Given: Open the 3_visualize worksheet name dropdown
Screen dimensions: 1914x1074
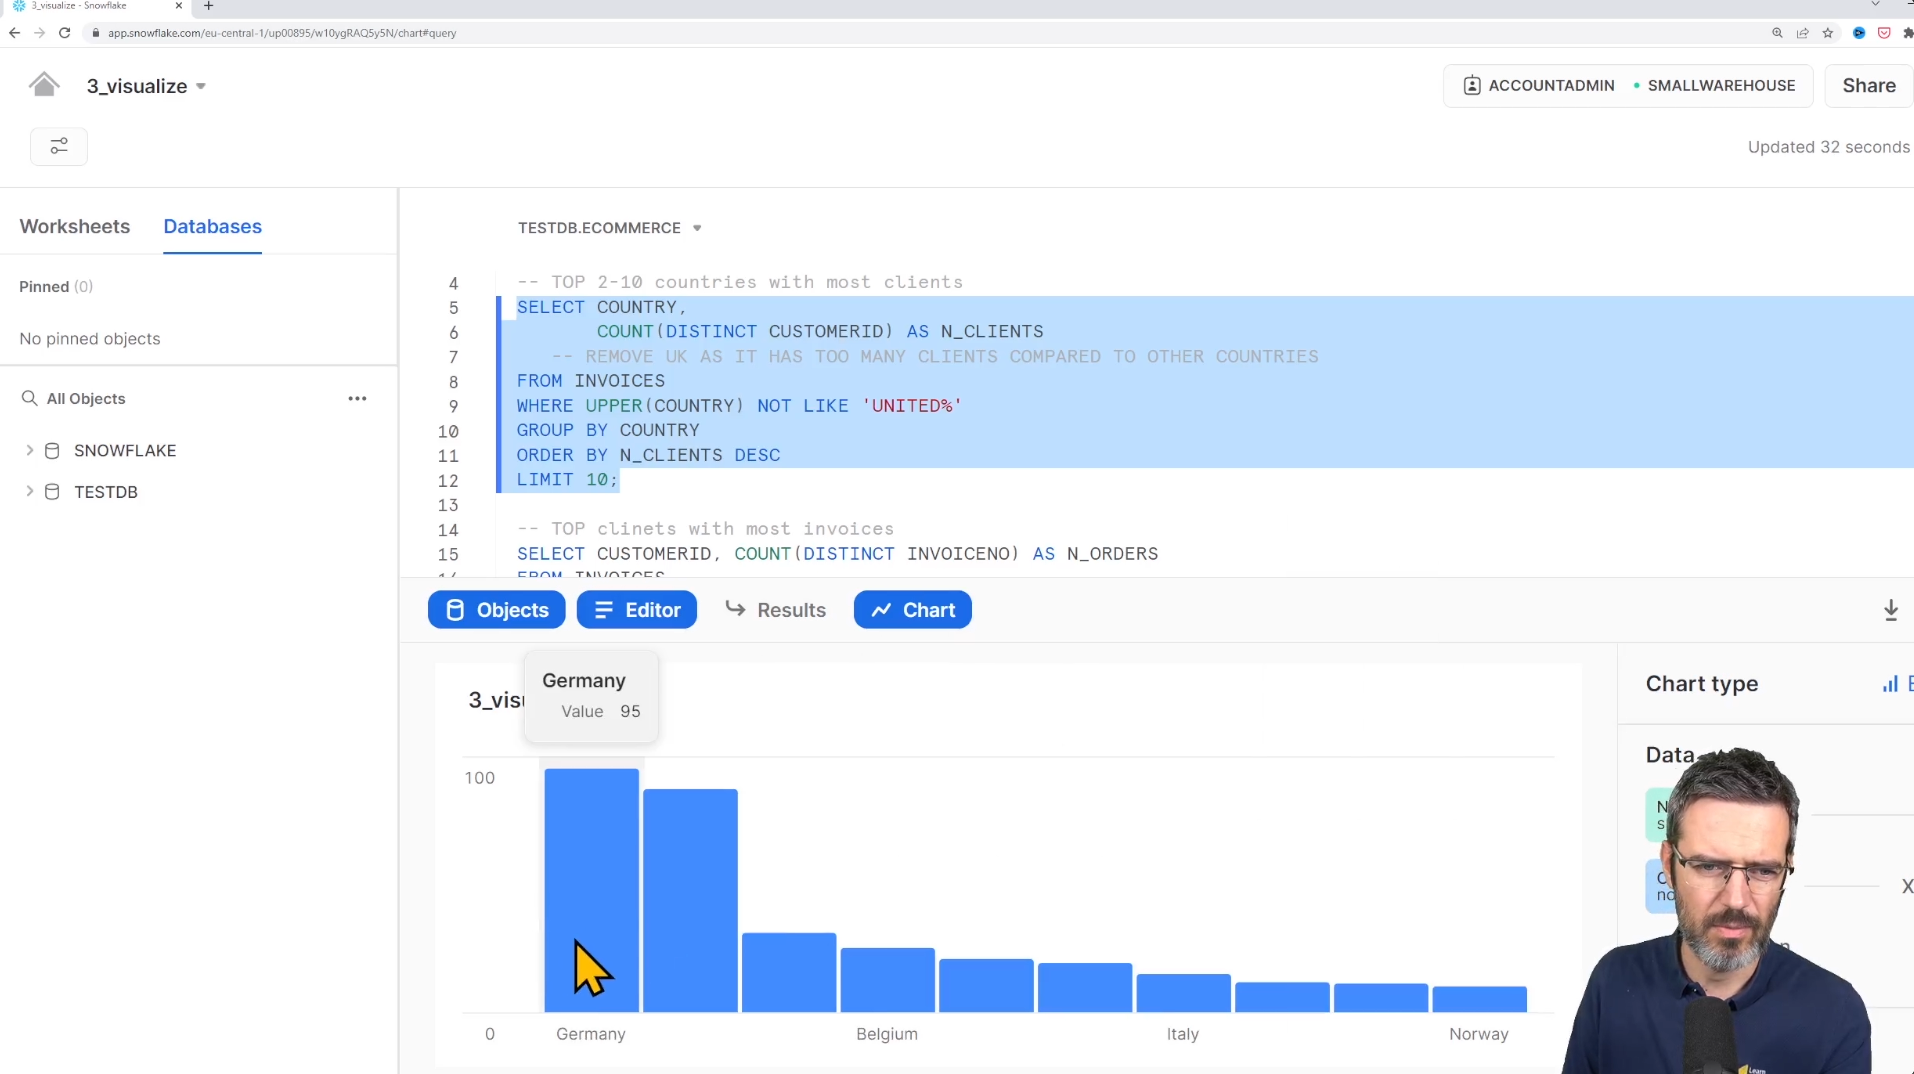Looking at the screenshot, I should click(146, 86).
